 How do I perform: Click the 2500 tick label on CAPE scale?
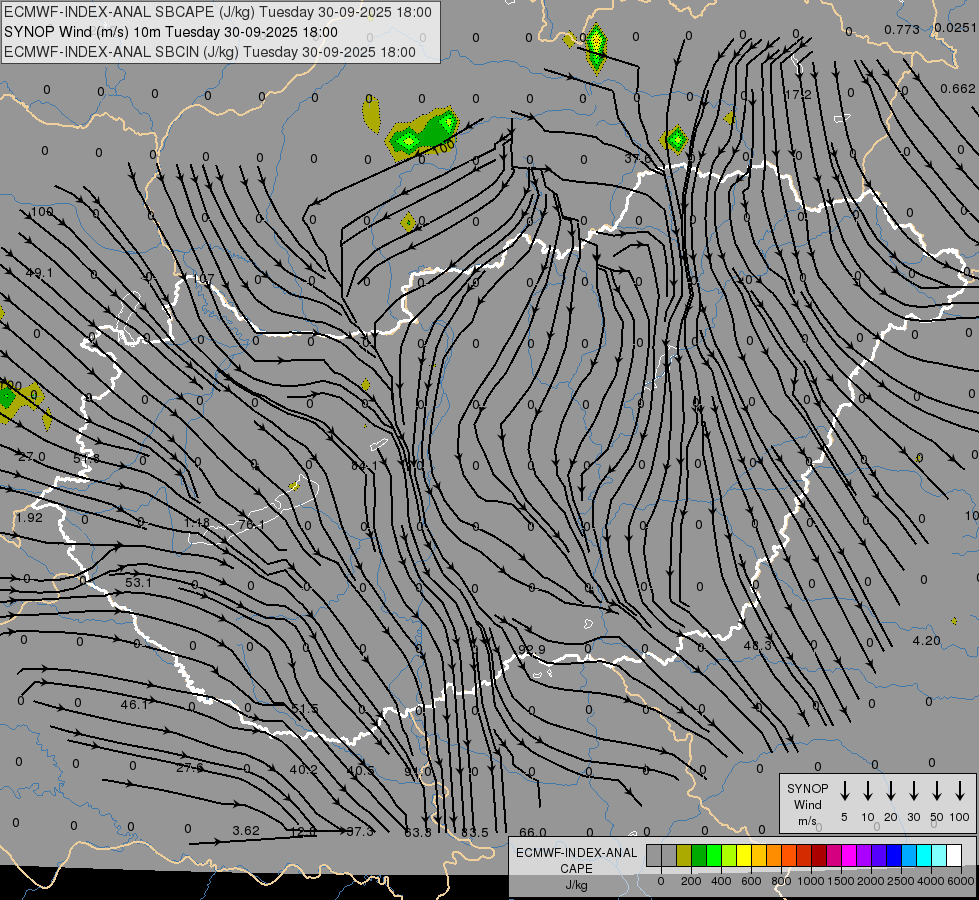tap(900, 881)
